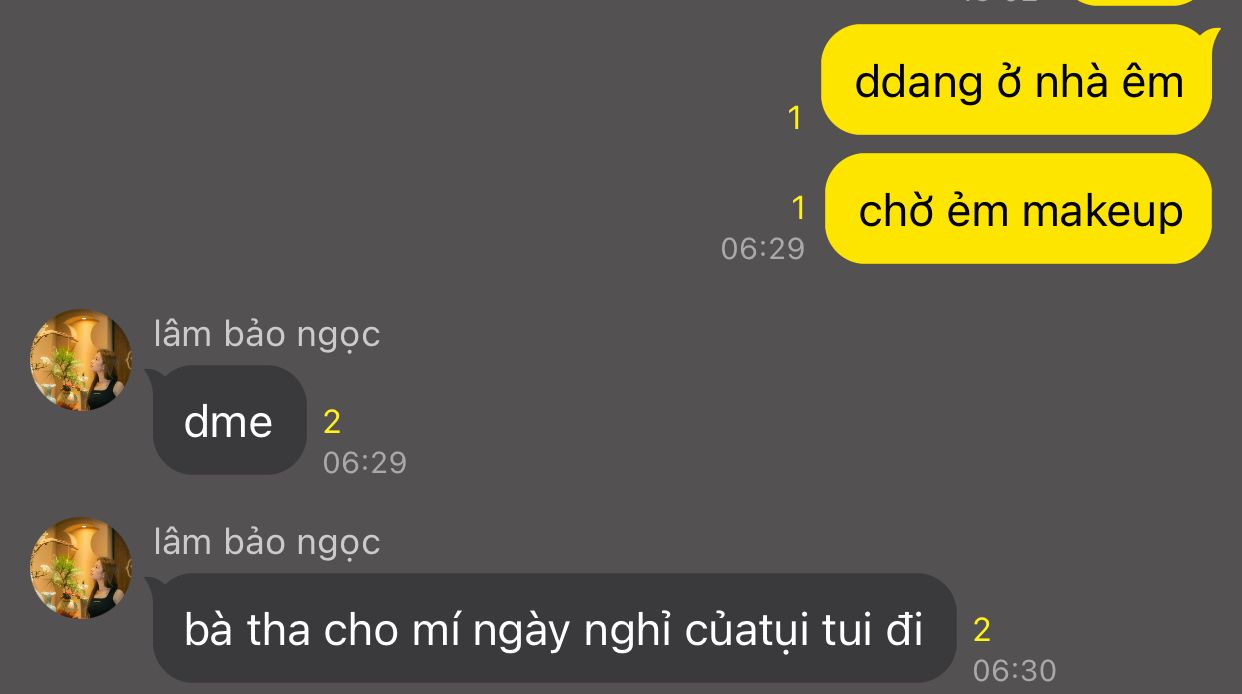This screenshot has height=694, width=1242.
Task: Tap the unread count 2 beside the last message
Action: pos(982,630)
